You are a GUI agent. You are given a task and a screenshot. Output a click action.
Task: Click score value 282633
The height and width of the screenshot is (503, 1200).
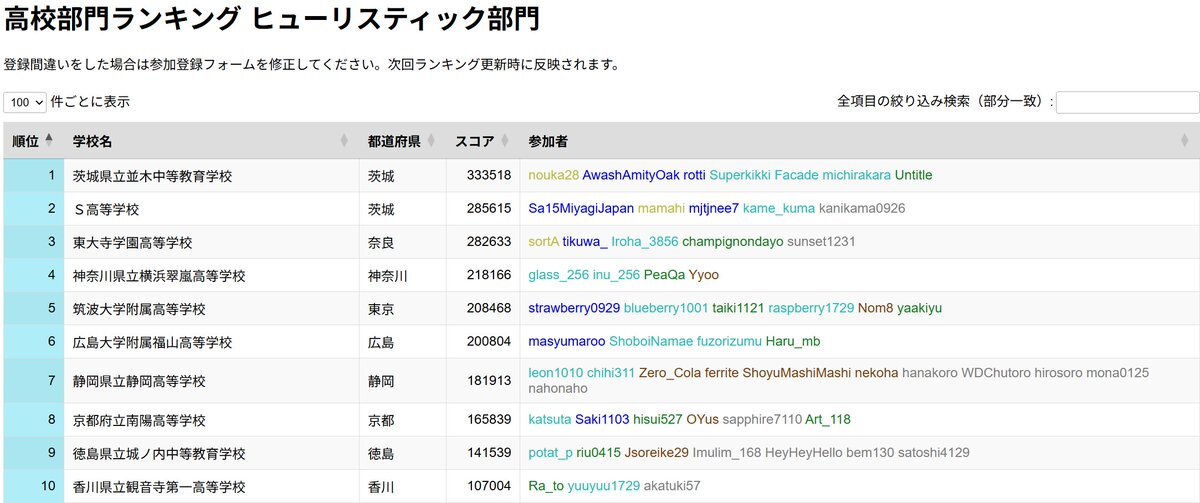489,242
